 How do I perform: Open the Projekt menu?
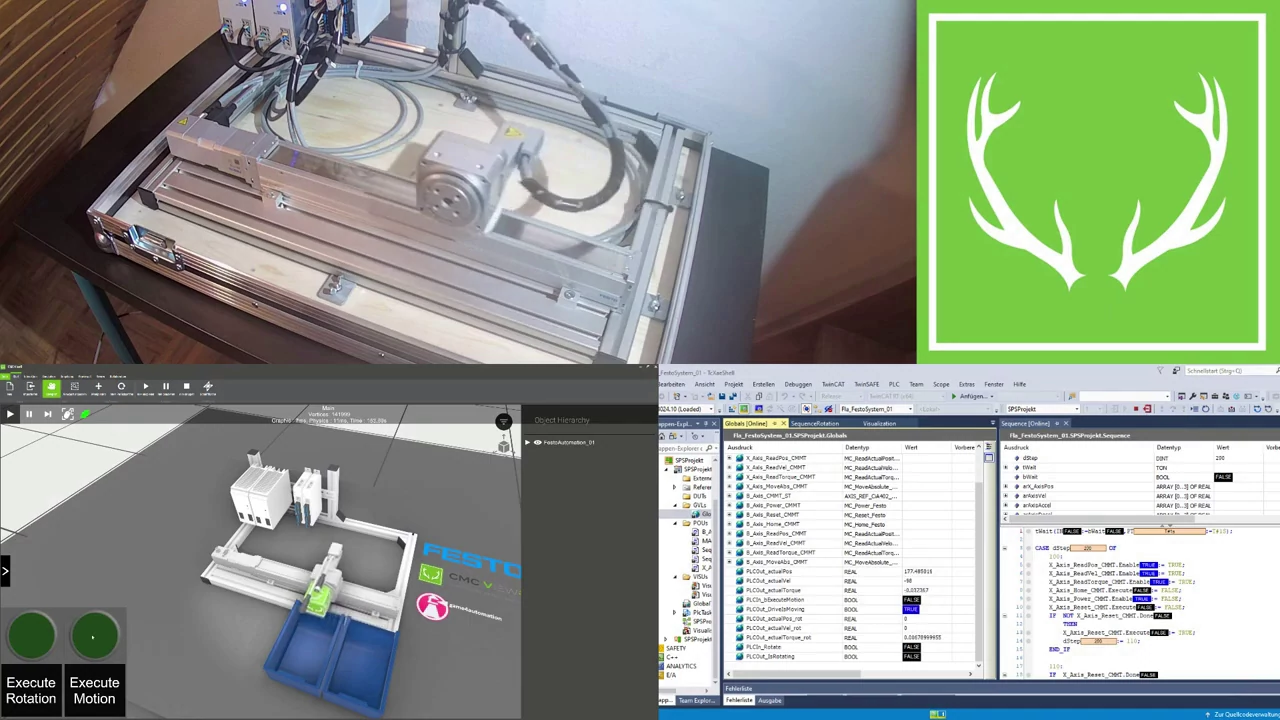(x=734, y=384)
